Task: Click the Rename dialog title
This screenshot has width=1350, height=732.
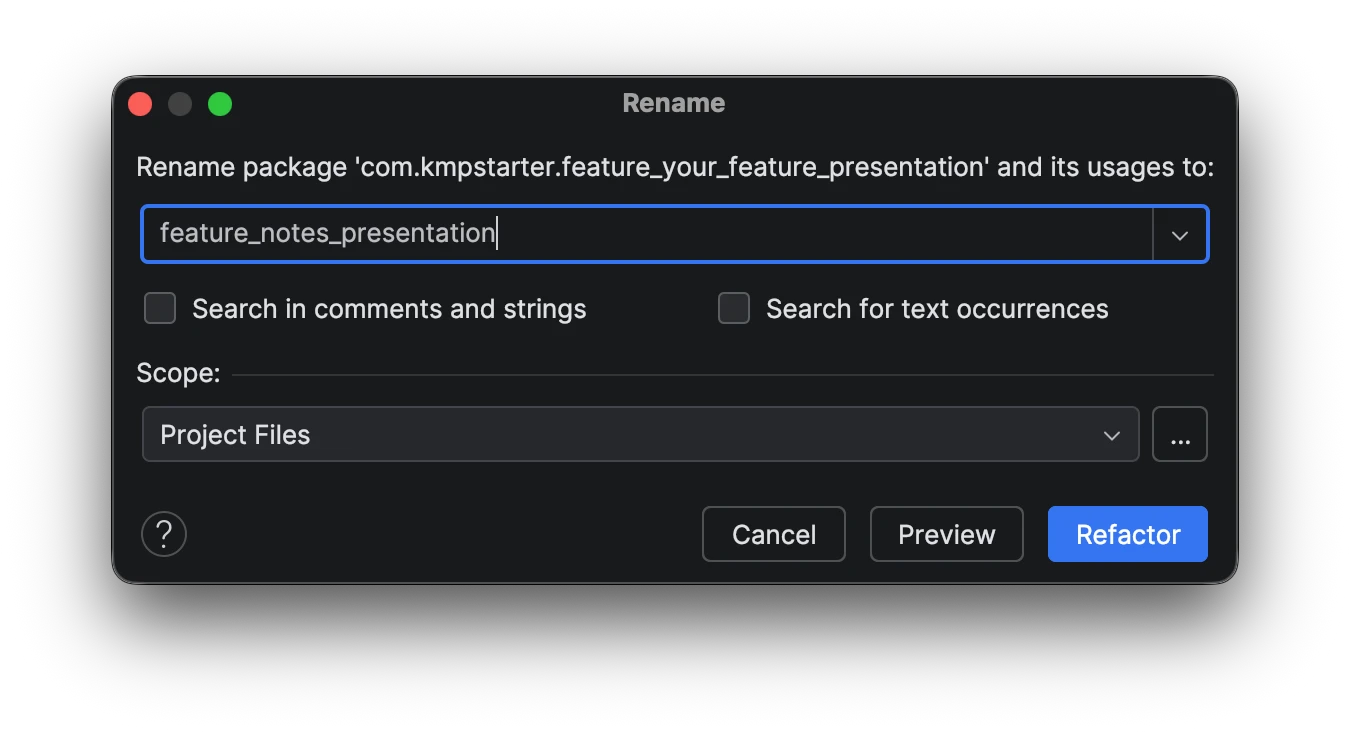Action: tap(673, 103)
